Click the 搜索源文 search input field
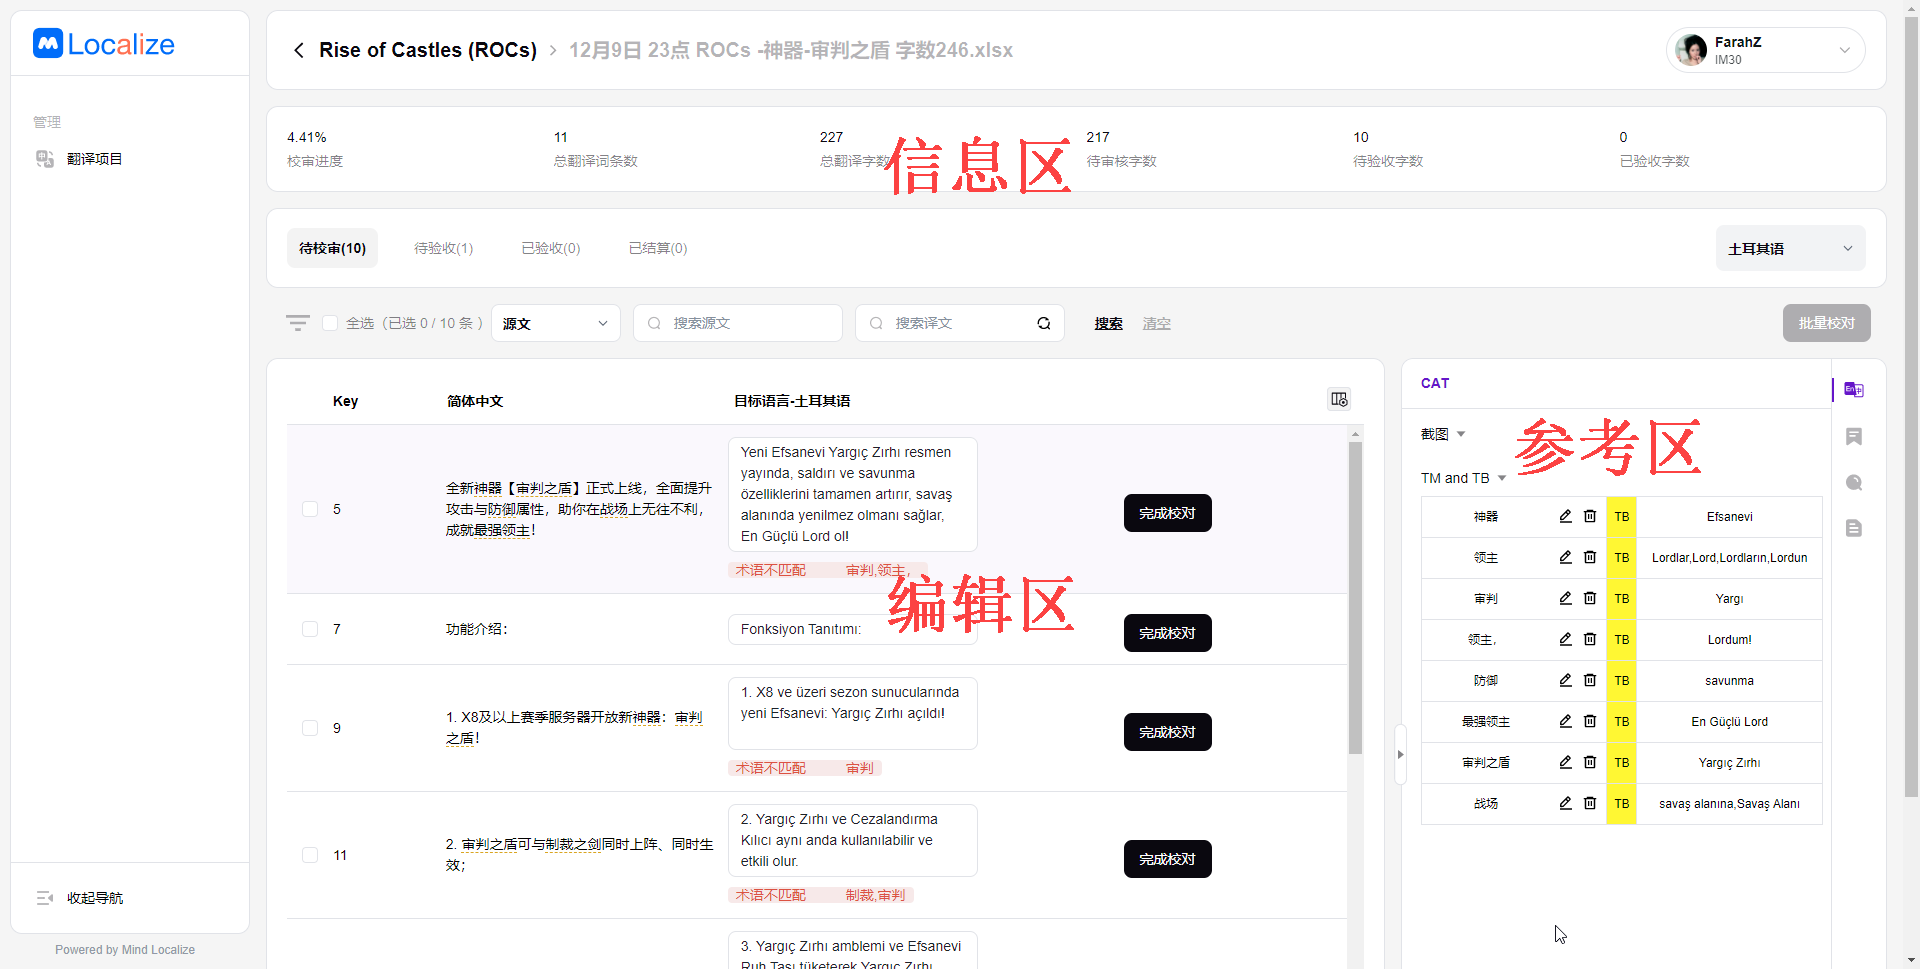1920x969 pixels. 745,323
